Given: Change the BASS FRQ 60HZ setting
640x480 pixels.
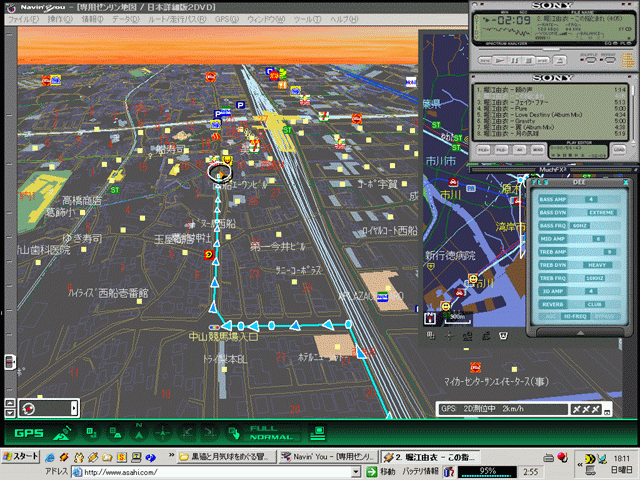Looking at the screenshot, I should click(x=580, y=226).
